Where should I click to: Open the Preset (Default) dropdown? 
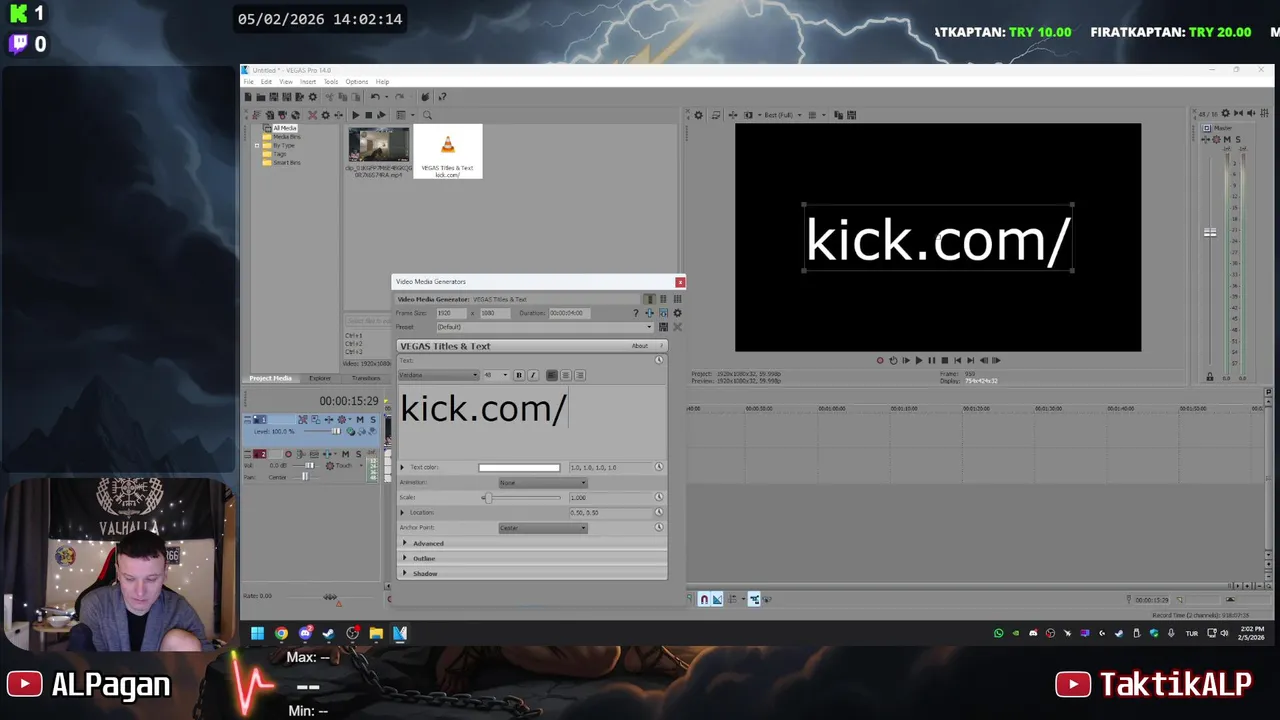[x=545, y=327]
